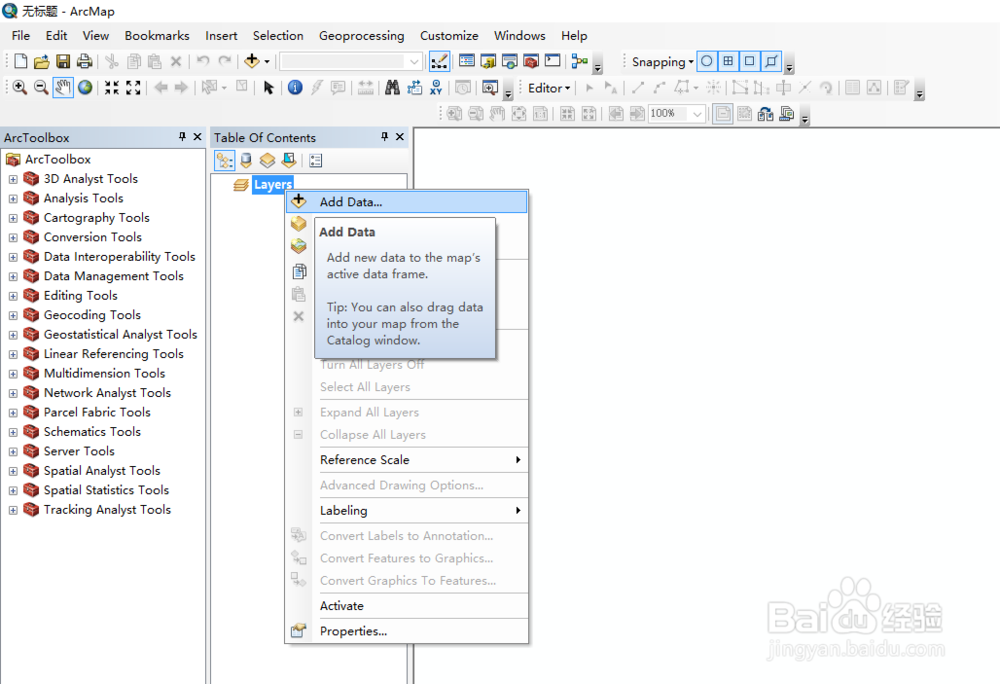Select the Identify tool
Image resolution: width=1000 pixels, height=684 pixels.
click(295, 87)
